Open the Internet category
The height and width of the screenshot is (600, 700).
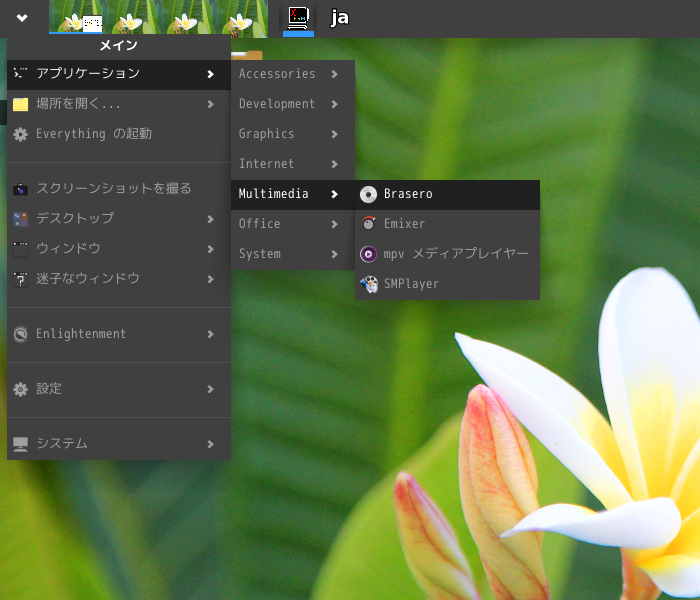coord(293,164)
